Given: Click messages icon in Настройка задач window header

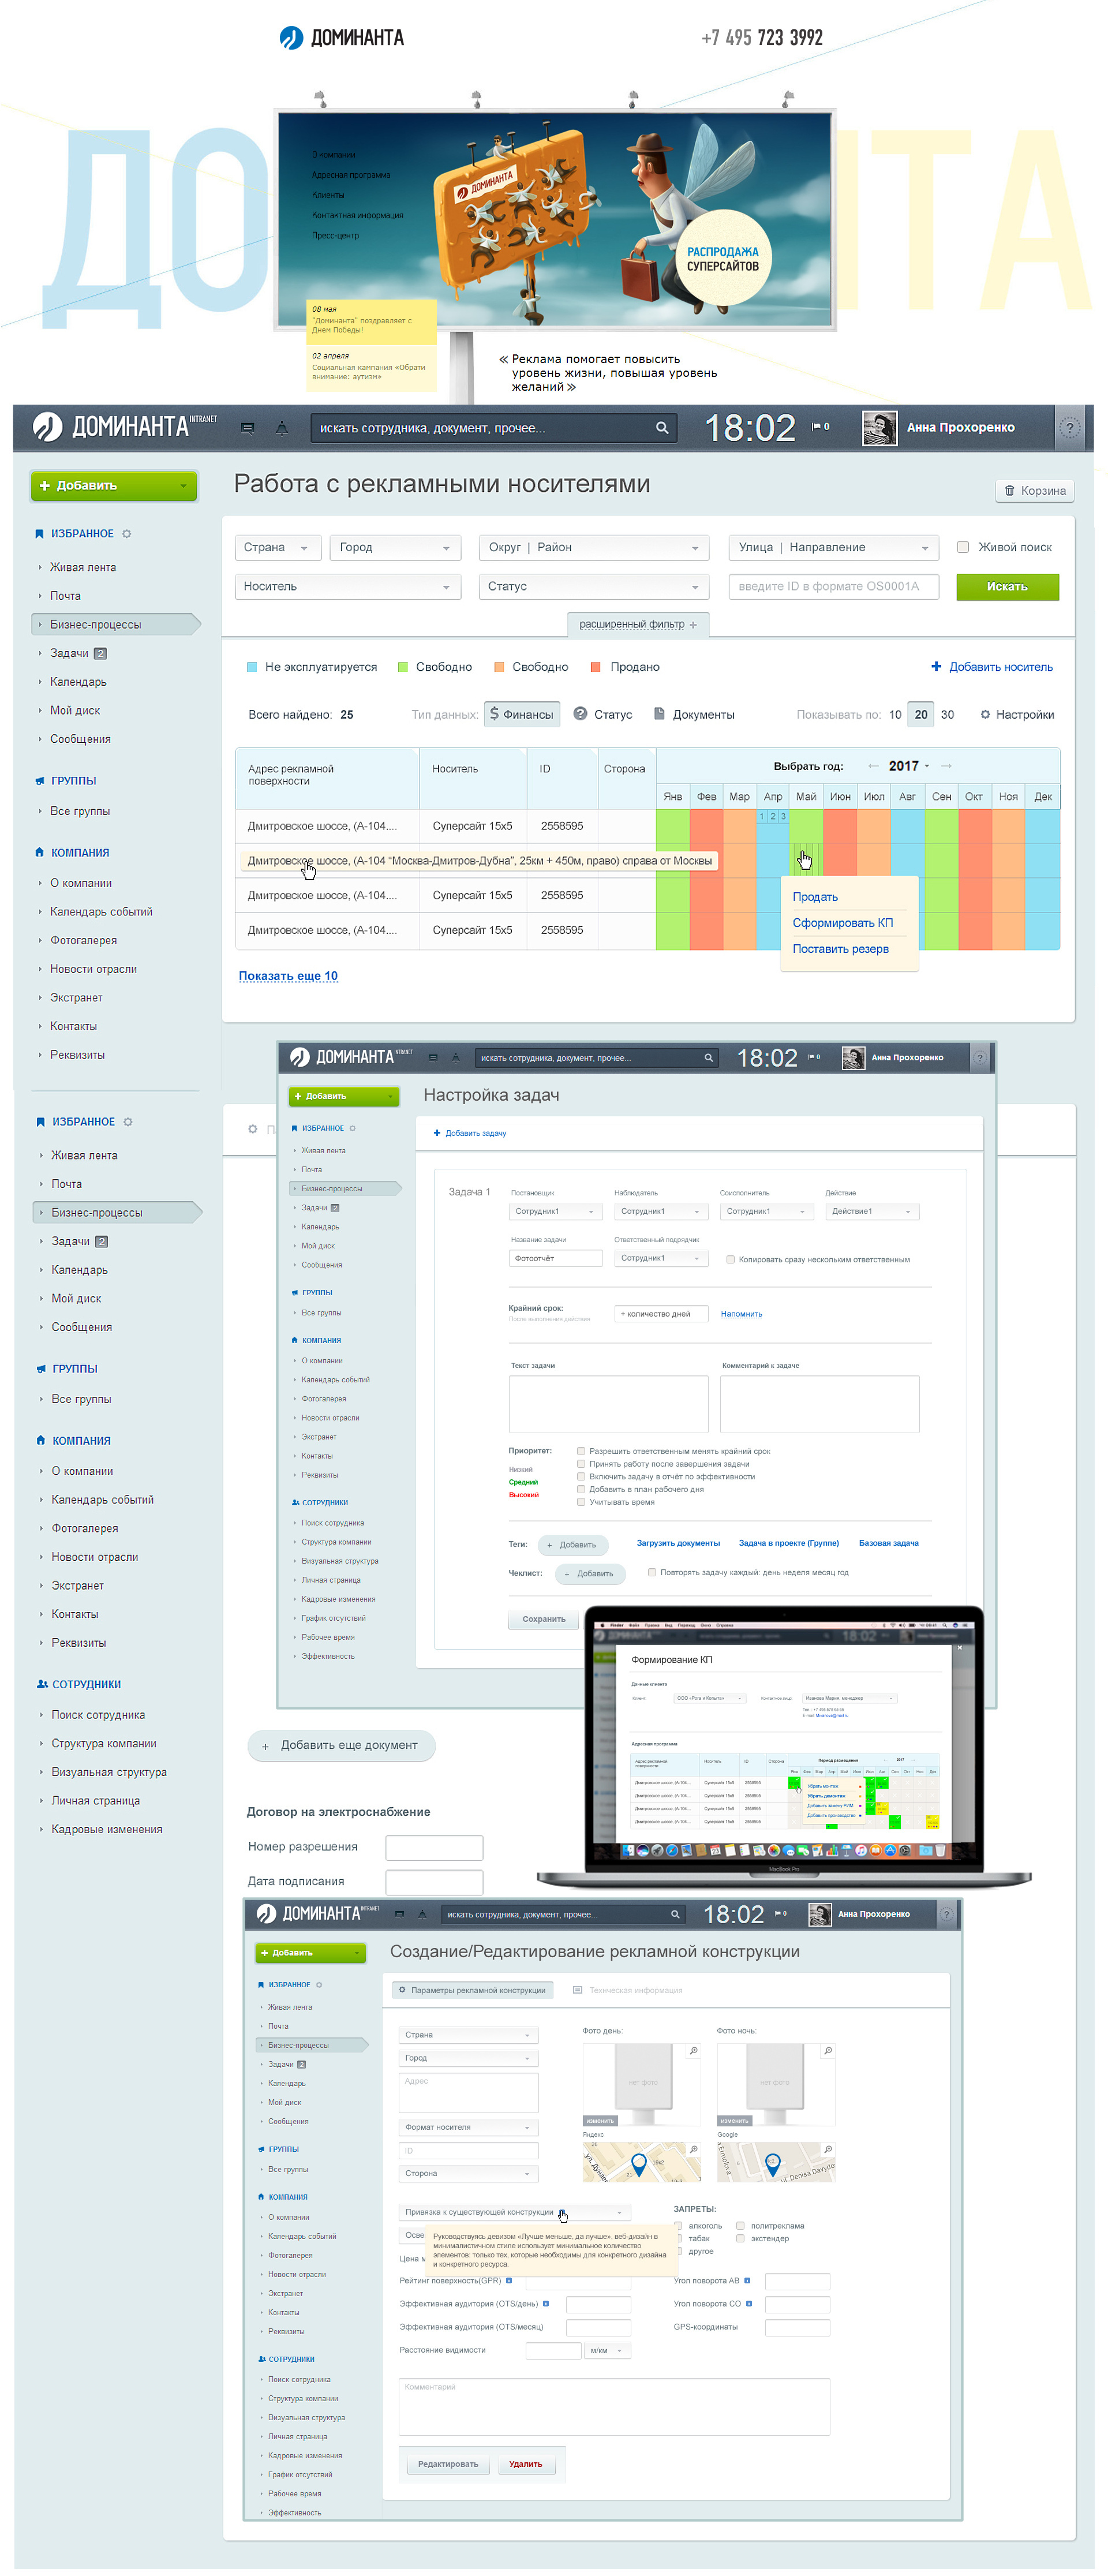Looking at the screenshot, I should [x=433, y=1058].
